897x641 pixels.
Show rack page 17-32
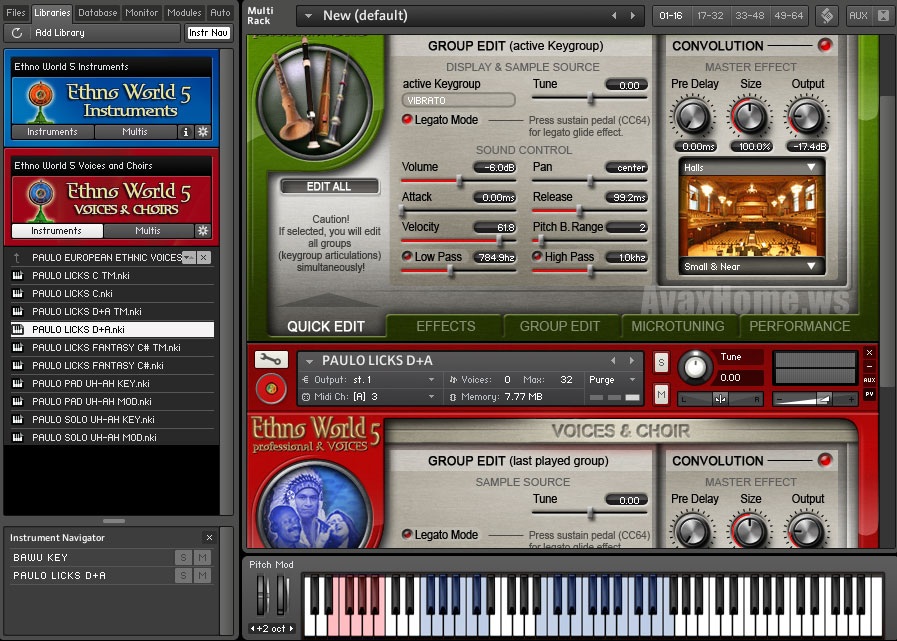click(710, 15)
